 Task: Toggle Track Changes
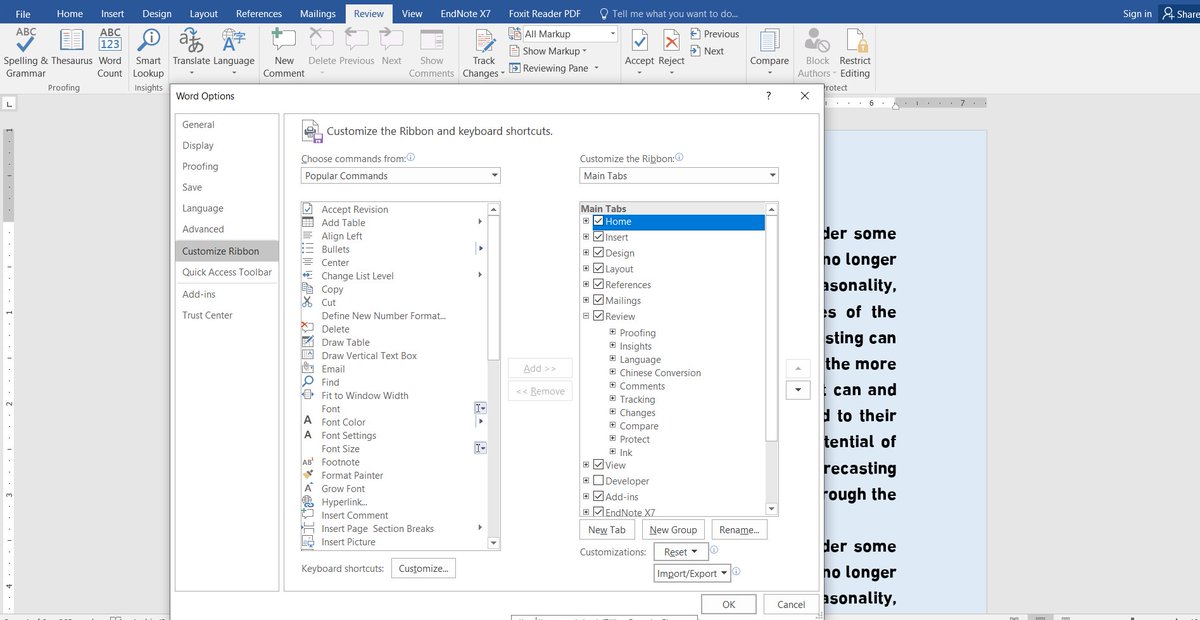(484, 52)
